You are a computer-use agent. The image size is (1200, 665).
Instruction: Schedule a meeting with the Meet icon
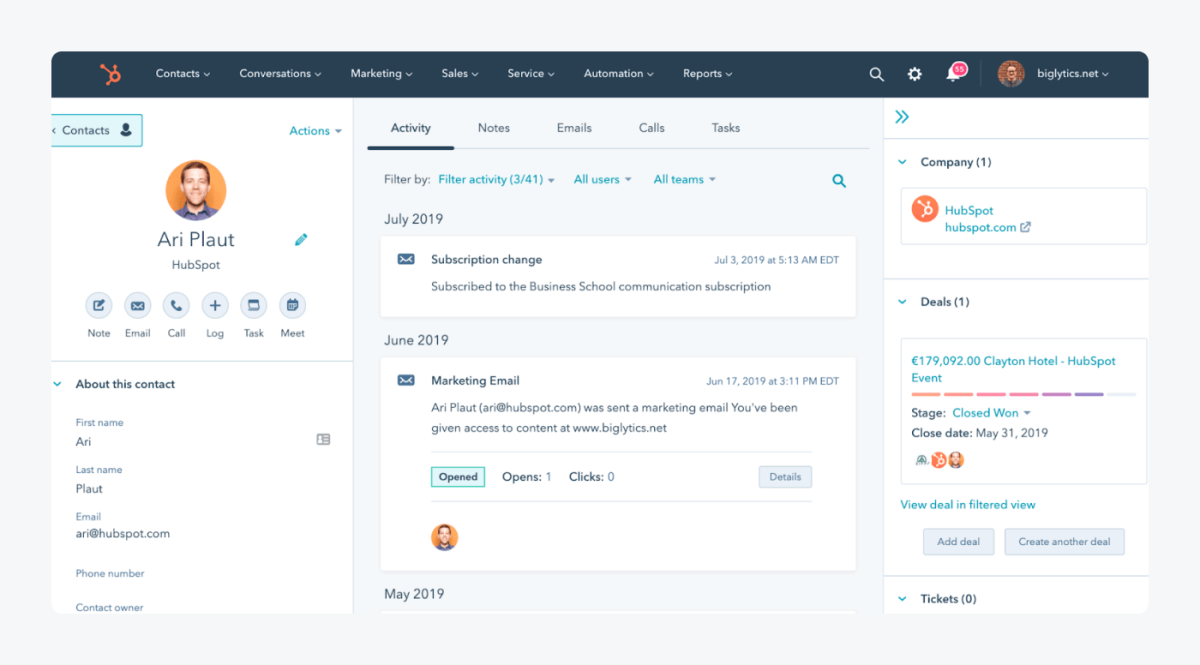coord(292,307)
